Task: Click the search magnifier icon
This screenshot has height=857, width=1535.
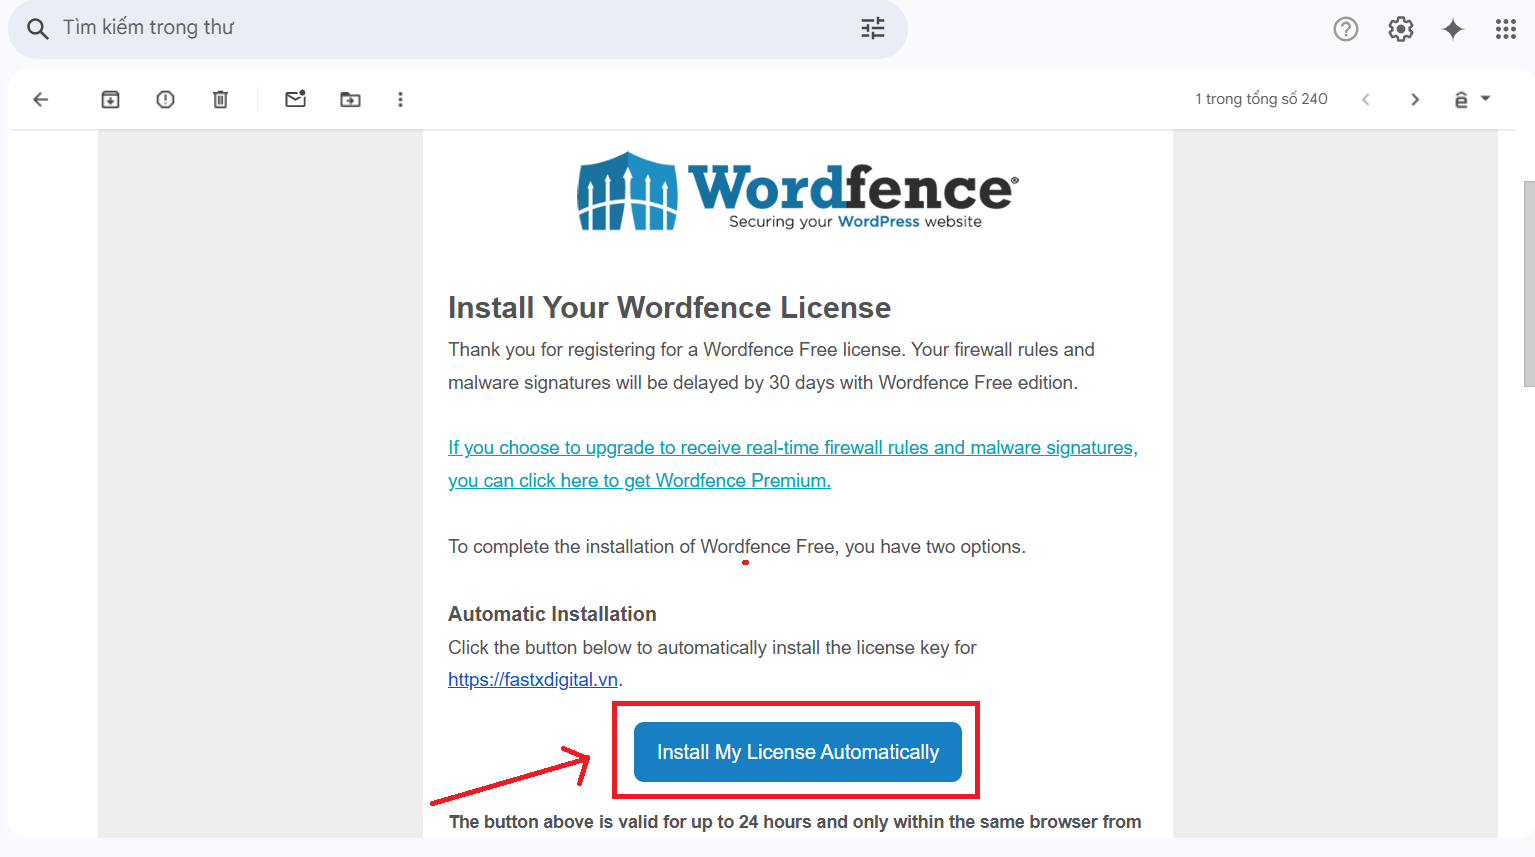Action: 37,28
